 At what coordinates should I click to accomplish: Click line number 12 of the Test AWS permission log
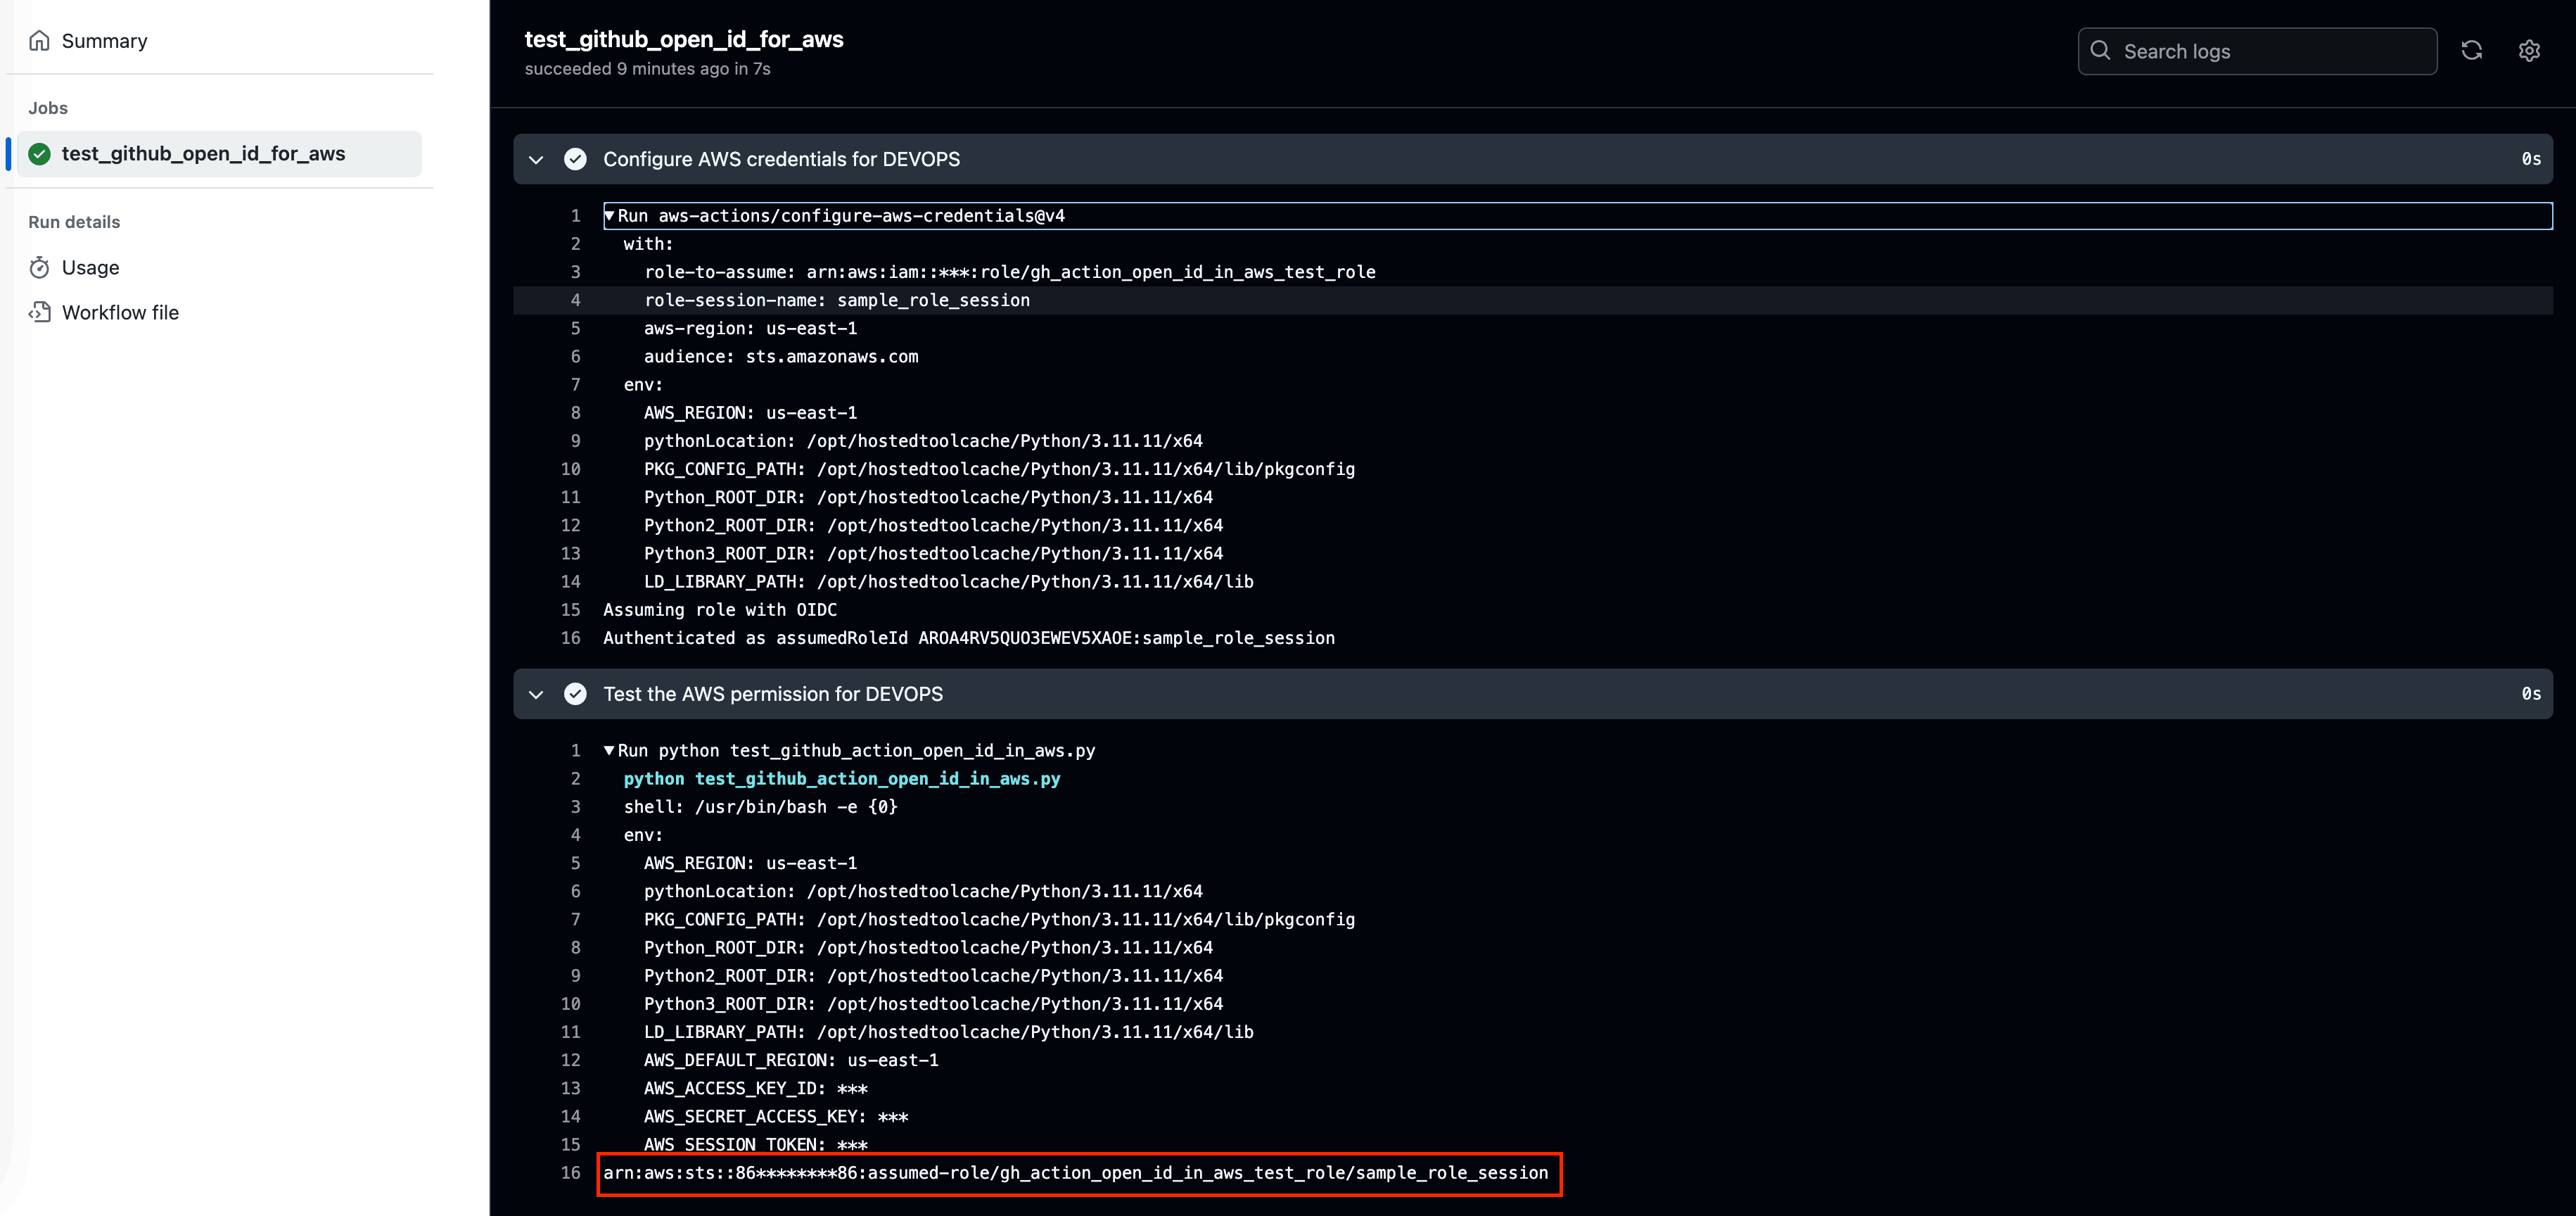click(570, 1060)
